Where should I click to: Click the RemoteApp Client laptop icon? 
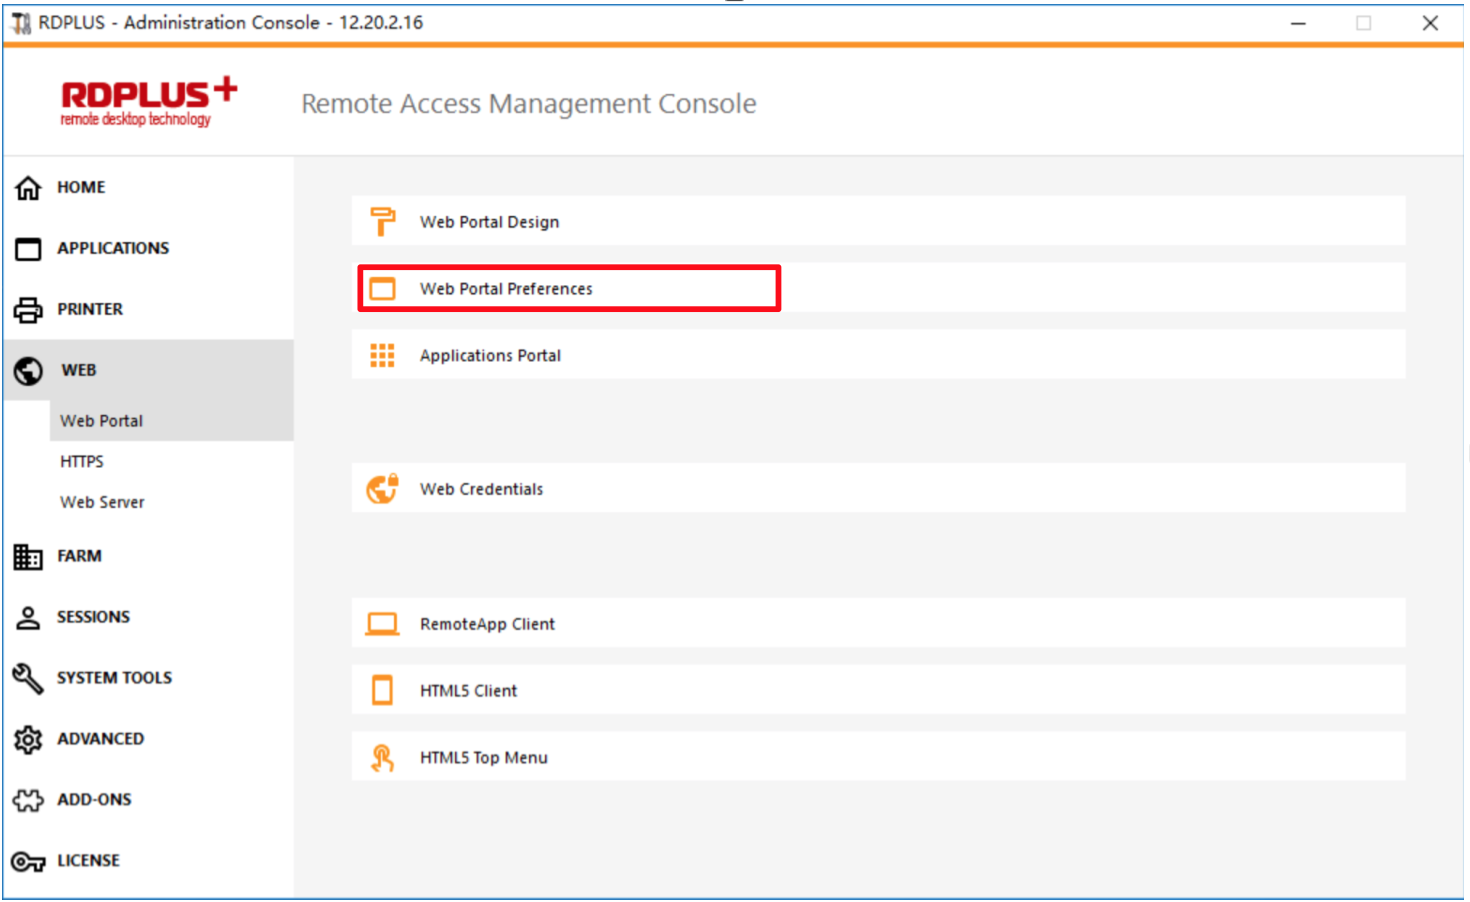click(382, 624)
